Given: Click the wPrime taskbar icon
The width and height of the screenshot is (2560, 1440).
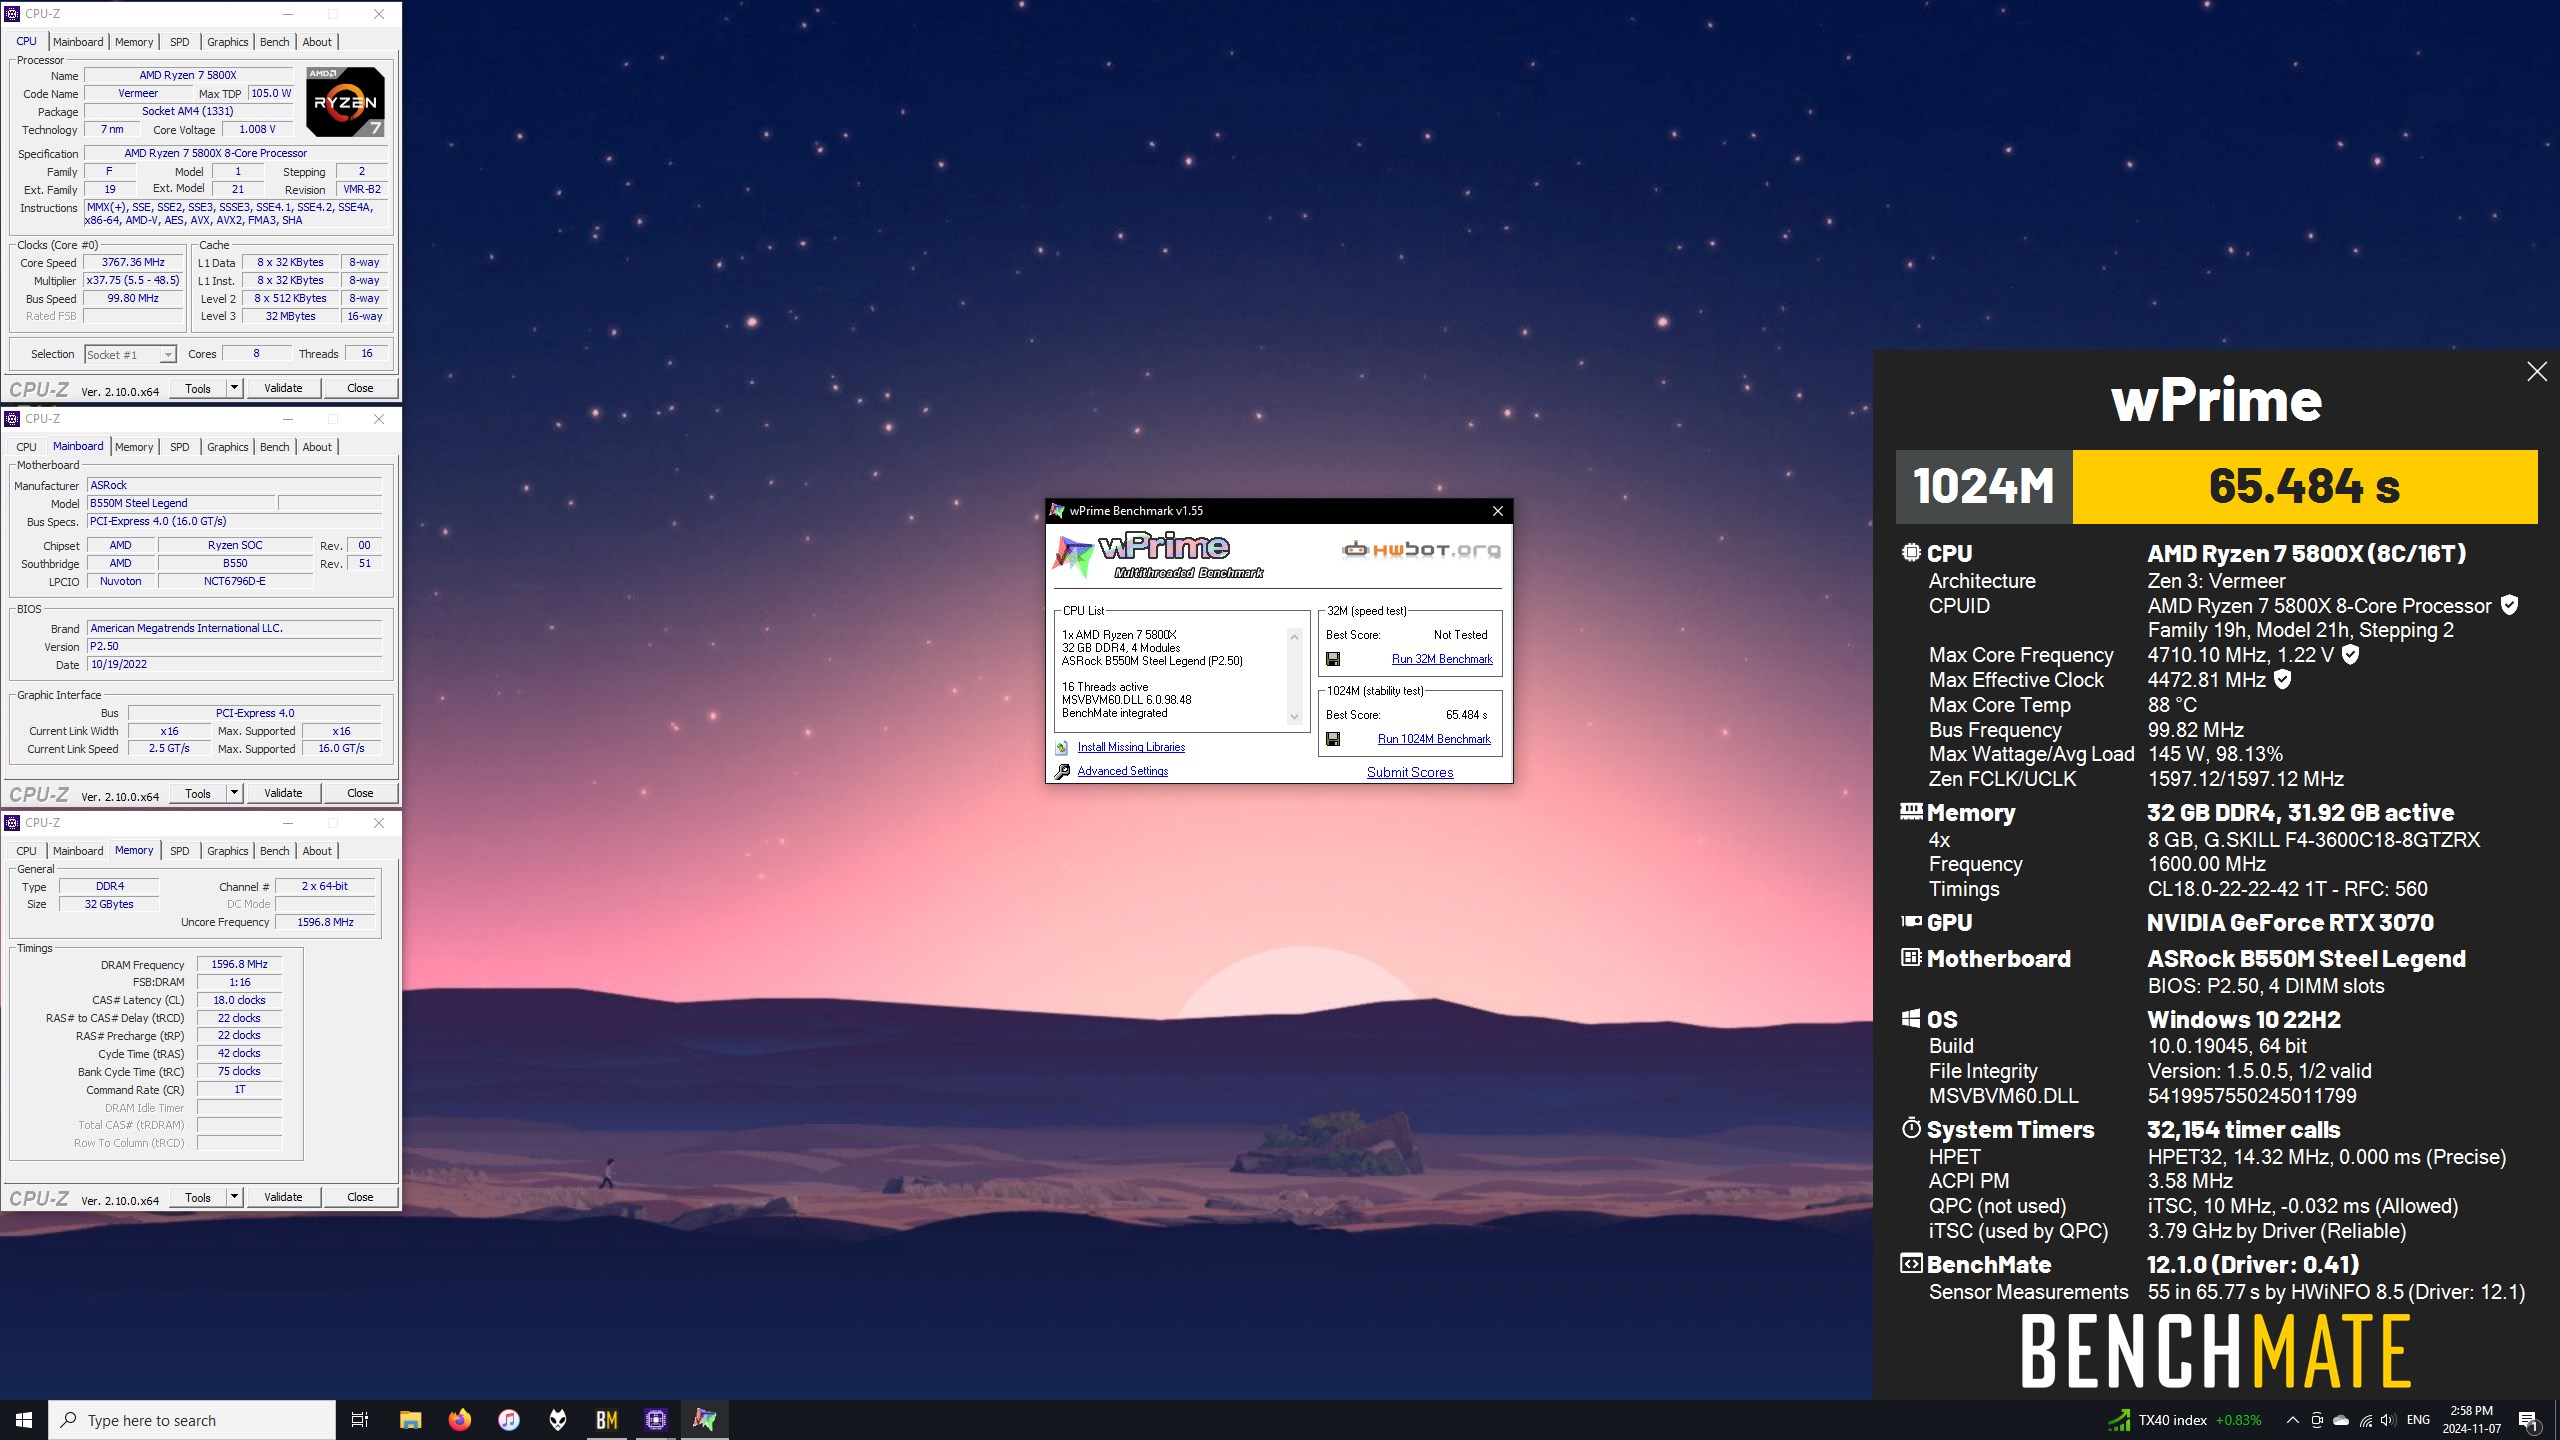Looking at the screenshot, I should coord(705,1420).
